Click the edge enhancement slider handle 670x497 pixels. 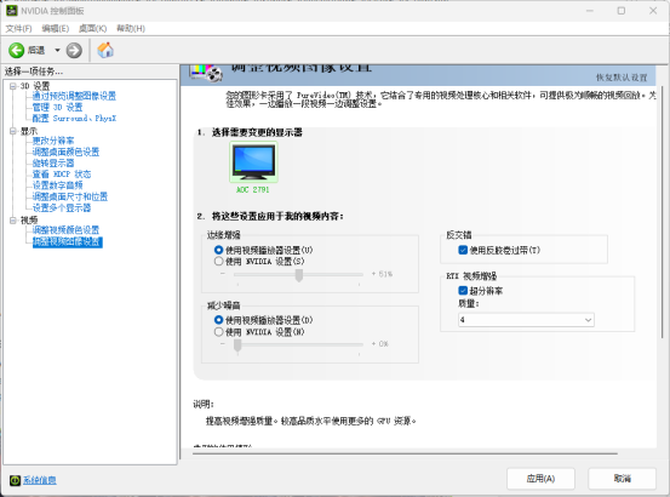(298, 274)
